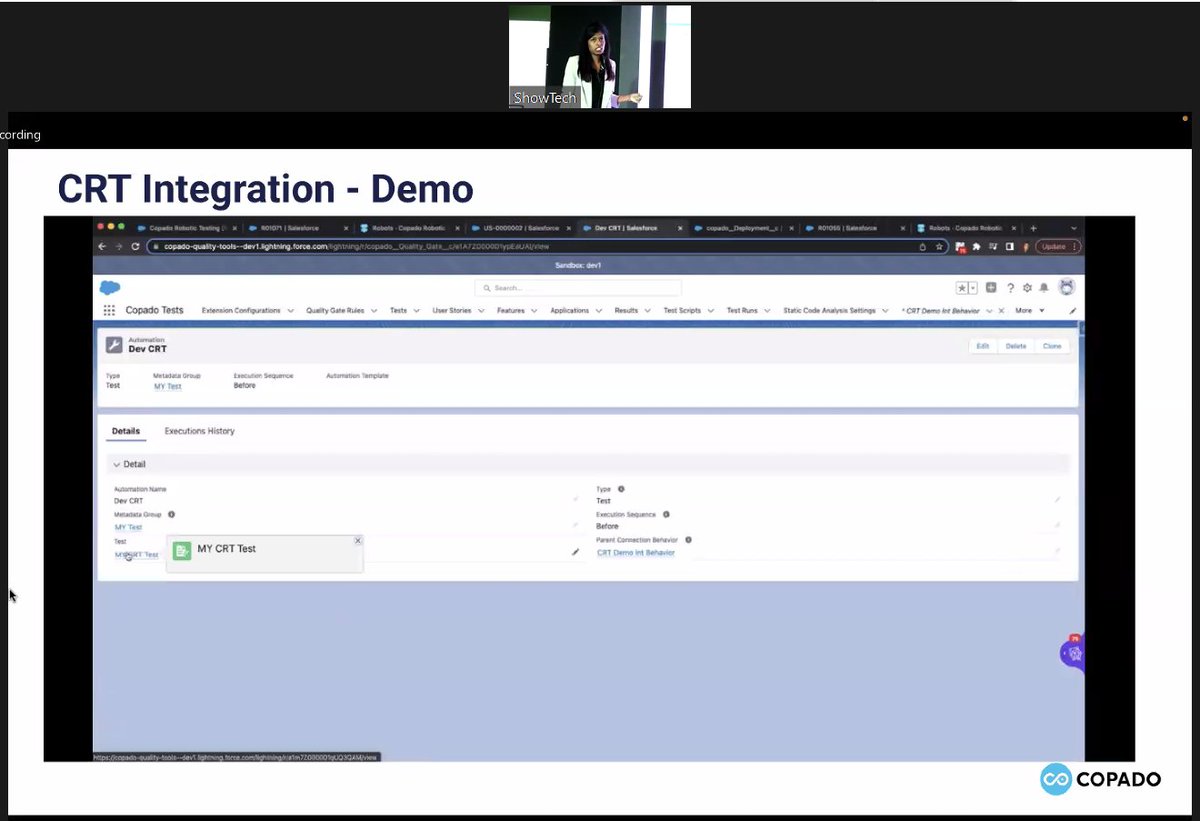Open browser Extensions puzzle icon
Viewport: 1200px width, 821px height.
click(977, 246)
